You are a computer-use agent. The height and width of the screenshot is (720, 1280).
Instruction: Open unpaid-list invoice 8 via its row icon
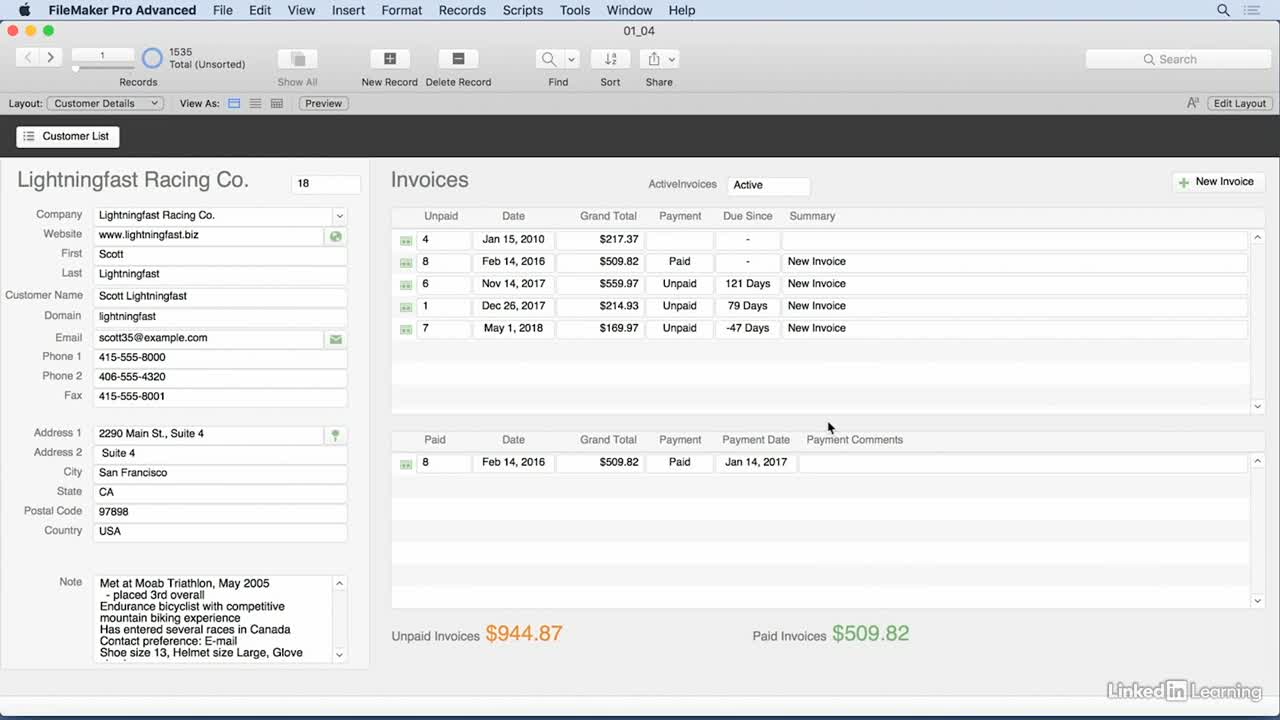coord(406,263)
